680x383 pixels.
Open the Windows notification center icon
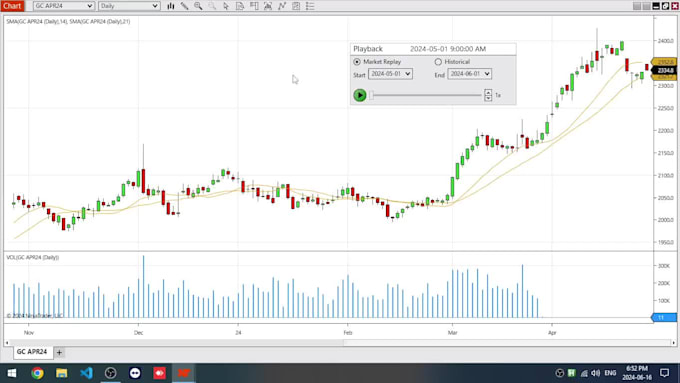click(x=664, y=373)
